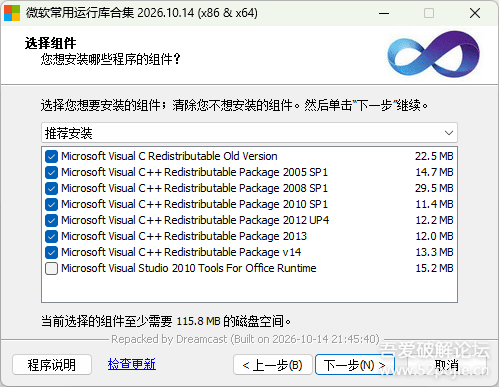
Task: Click the 程序说明 button
Action: (x=52, y=365)
